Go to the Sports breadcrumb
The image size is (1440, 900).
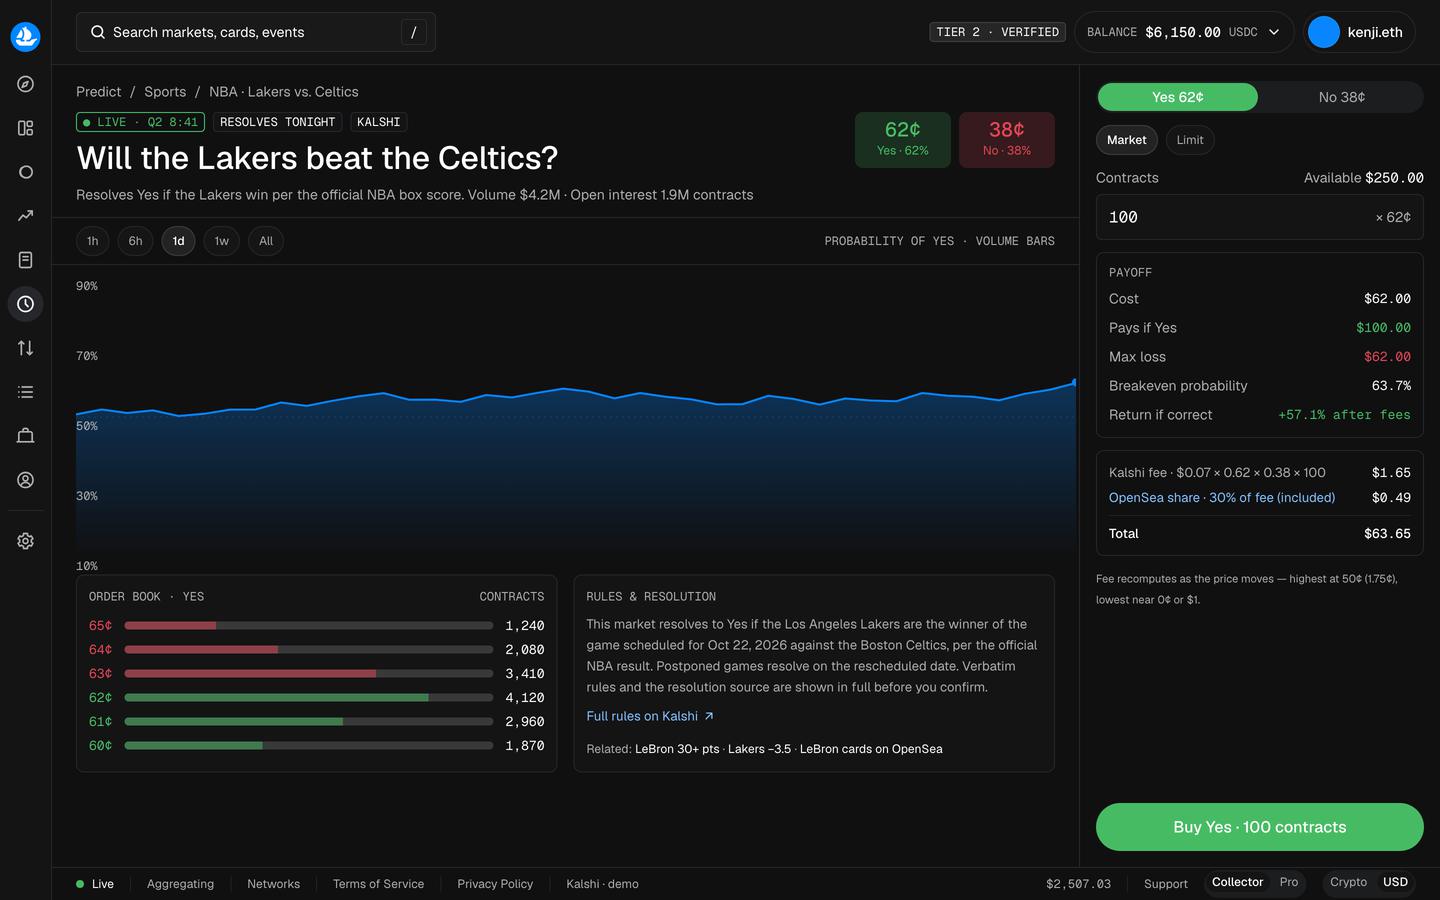pyautogui.click(x=165, y=92)
